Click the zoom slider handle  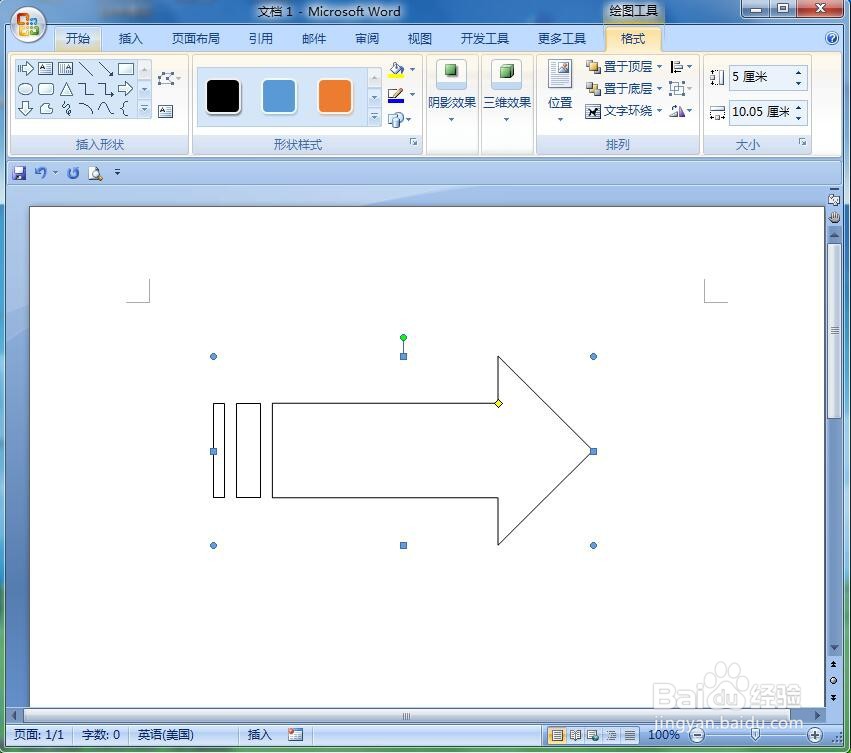coord(755,735)
